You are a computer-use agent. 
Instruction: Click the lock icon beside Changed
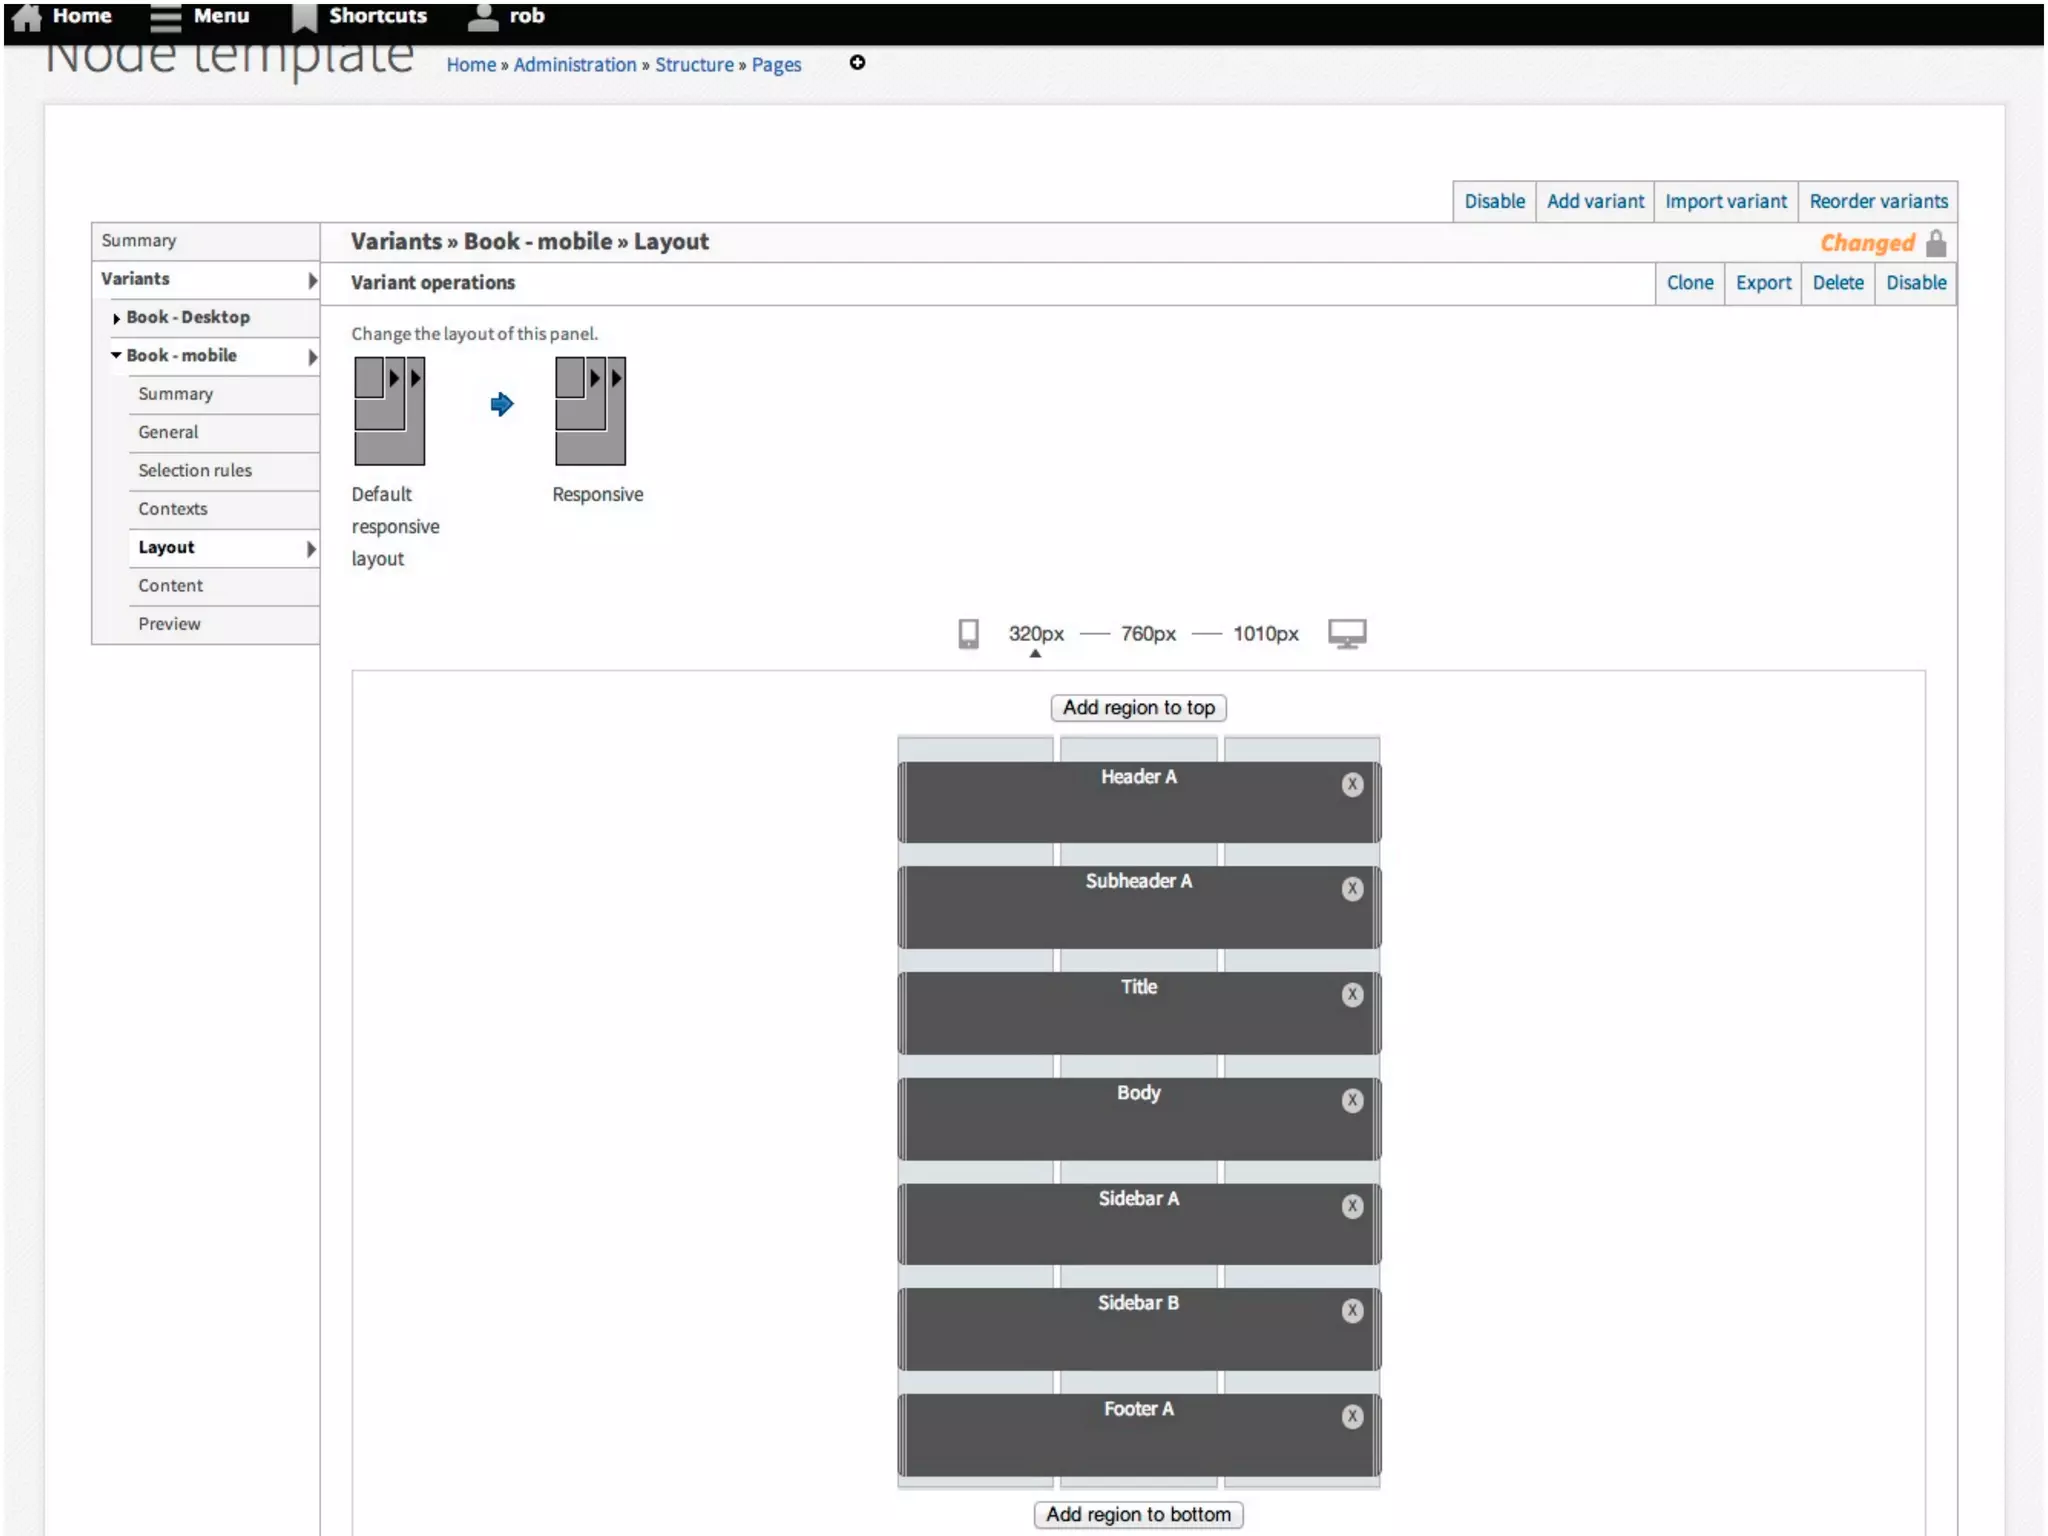point(1936,243)
